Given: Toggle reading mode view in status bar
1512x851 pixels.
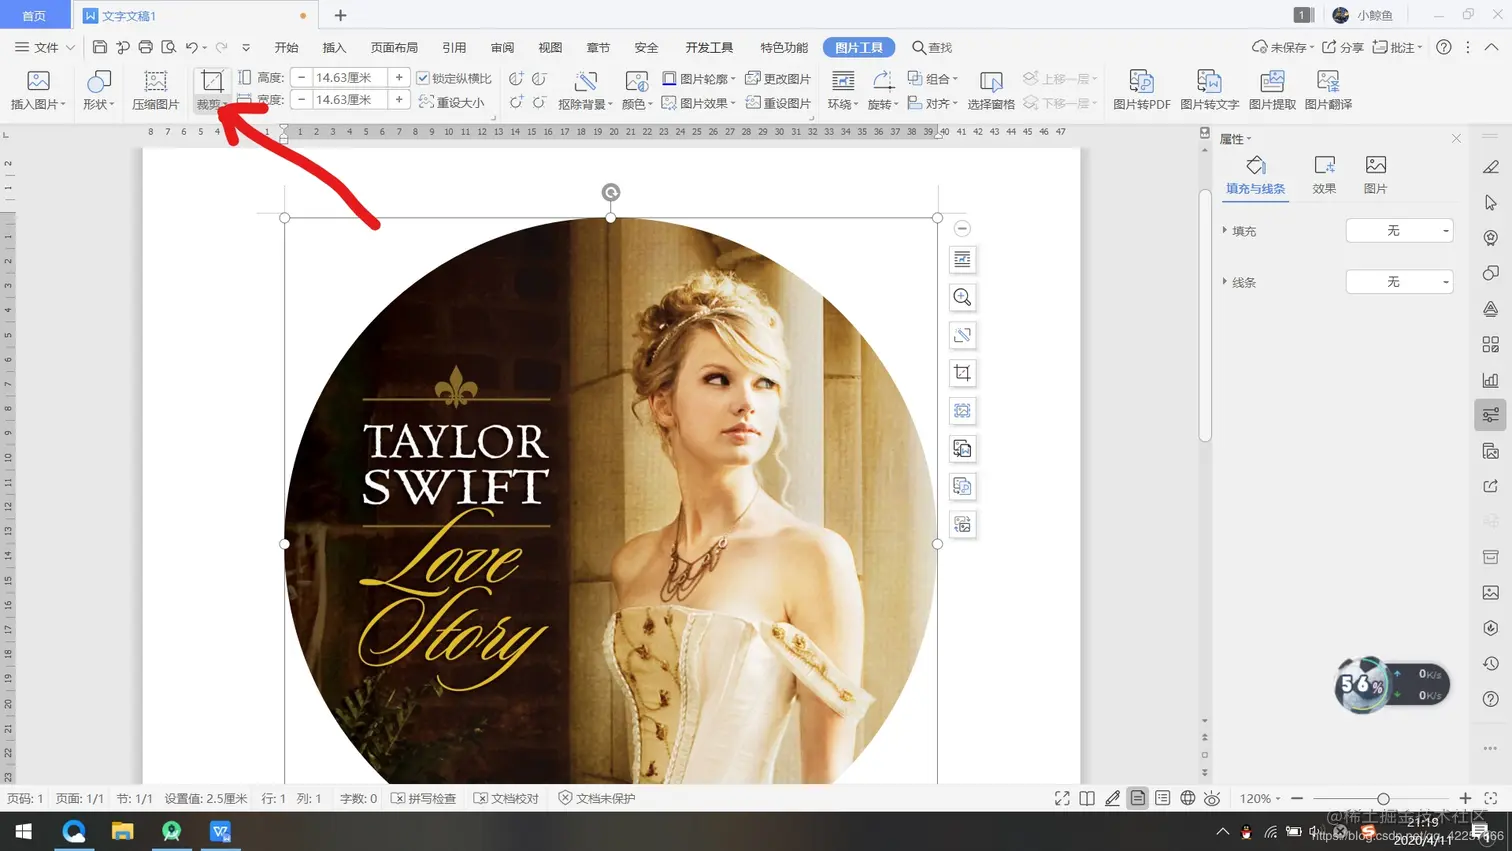Looking at the screenshot, I should (x=1087, y=798).
